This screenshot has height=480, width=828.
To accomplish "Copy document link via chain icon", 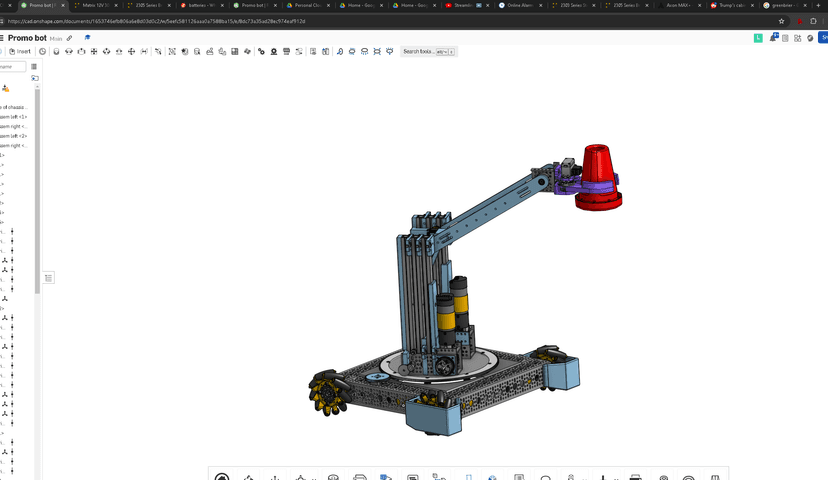I will coord(69,38).
